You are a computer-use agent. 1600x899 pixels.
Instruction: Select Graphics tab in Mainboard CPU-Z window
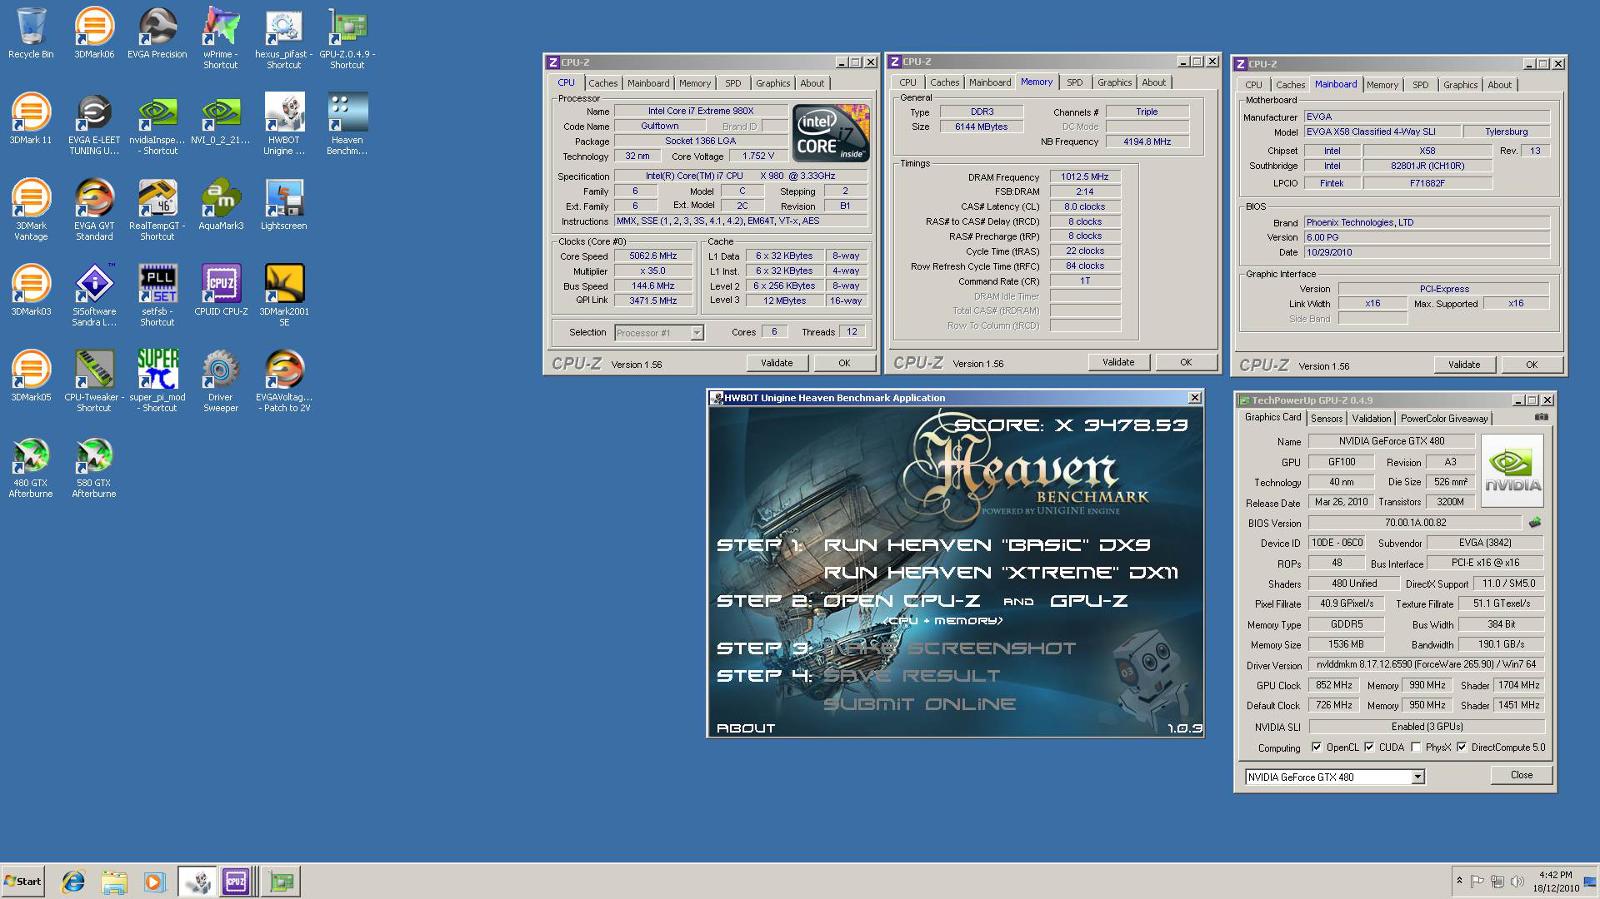[1460, 84]
